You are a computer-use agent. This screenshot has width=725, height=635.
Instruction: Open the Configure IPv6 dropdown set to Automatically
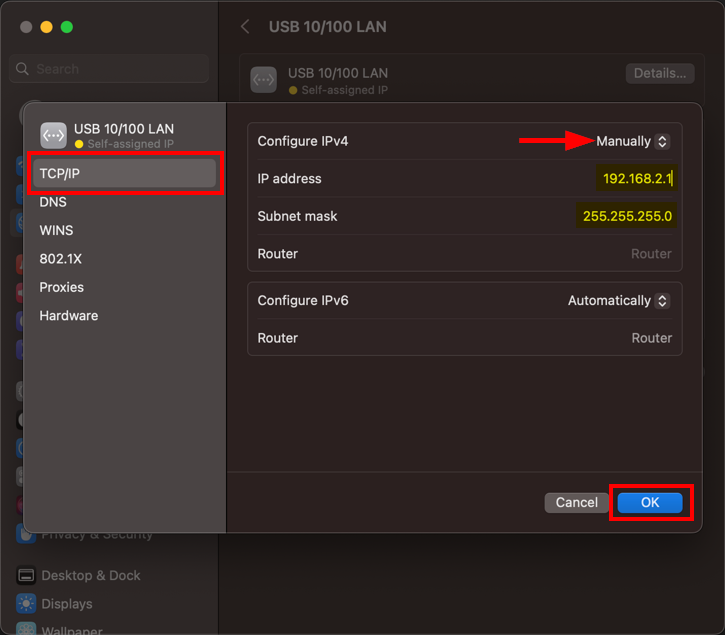point(619,301)
